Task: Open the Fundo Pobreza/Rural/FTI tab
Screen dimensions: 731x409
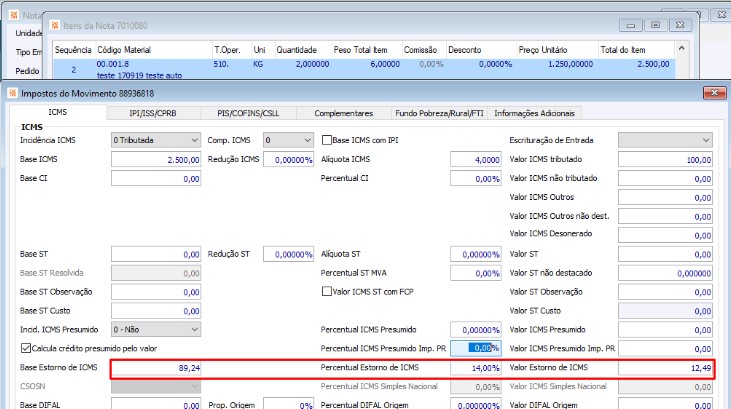Action: (439, 113)
